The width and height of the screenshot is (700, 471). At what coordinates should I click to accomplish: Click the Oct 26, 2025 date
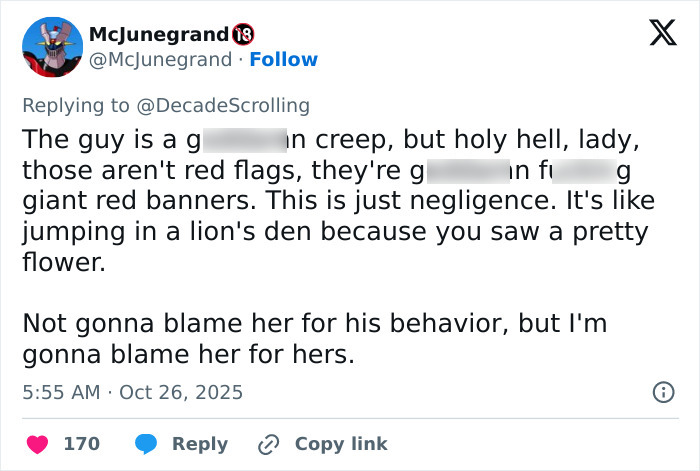coord(180,392)
